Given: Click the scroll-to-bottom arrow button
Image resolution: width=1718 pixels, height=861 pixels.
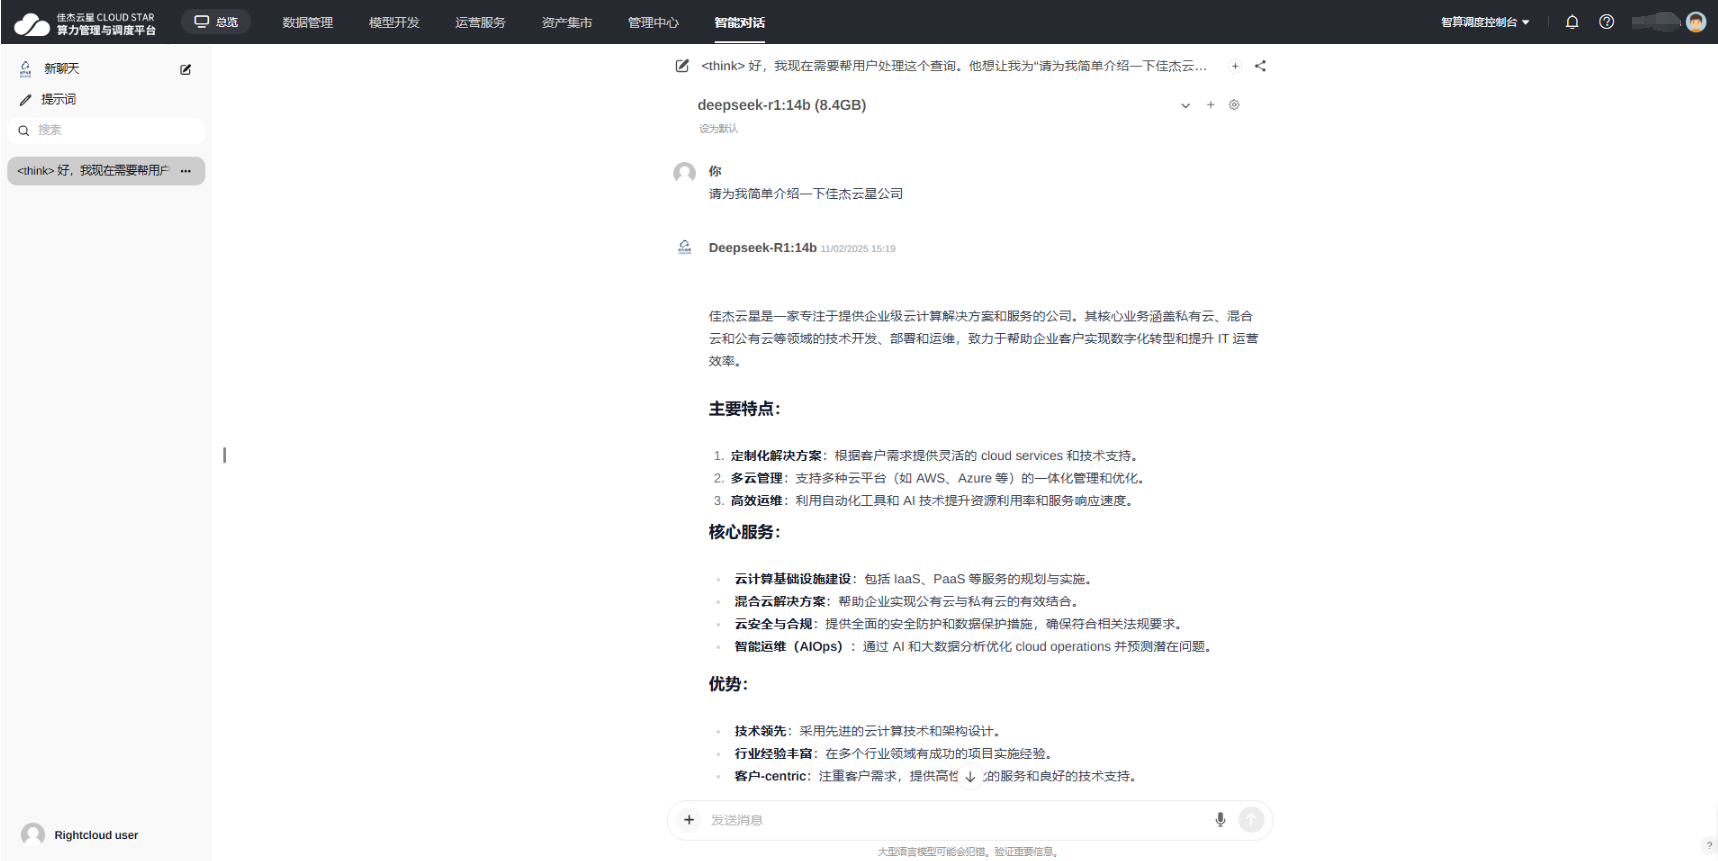Looking at the screenshot, I should (970, 776).
